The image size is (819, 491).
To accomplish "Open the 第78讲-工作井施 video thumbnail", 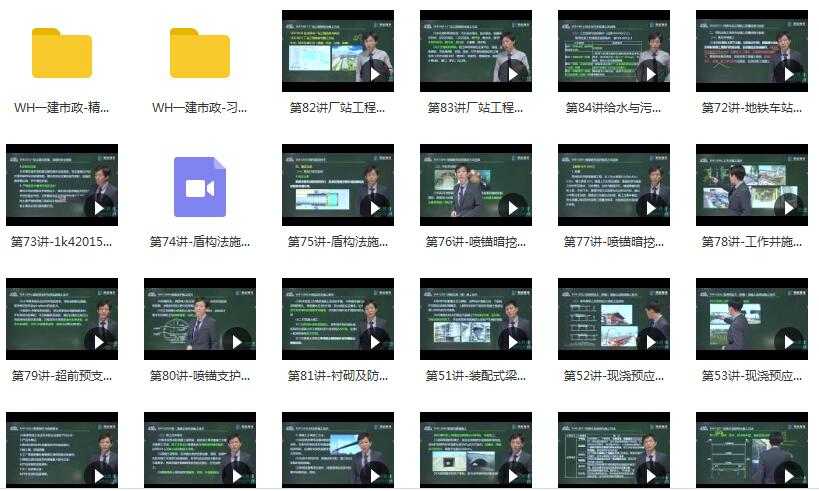I will 752,185.
